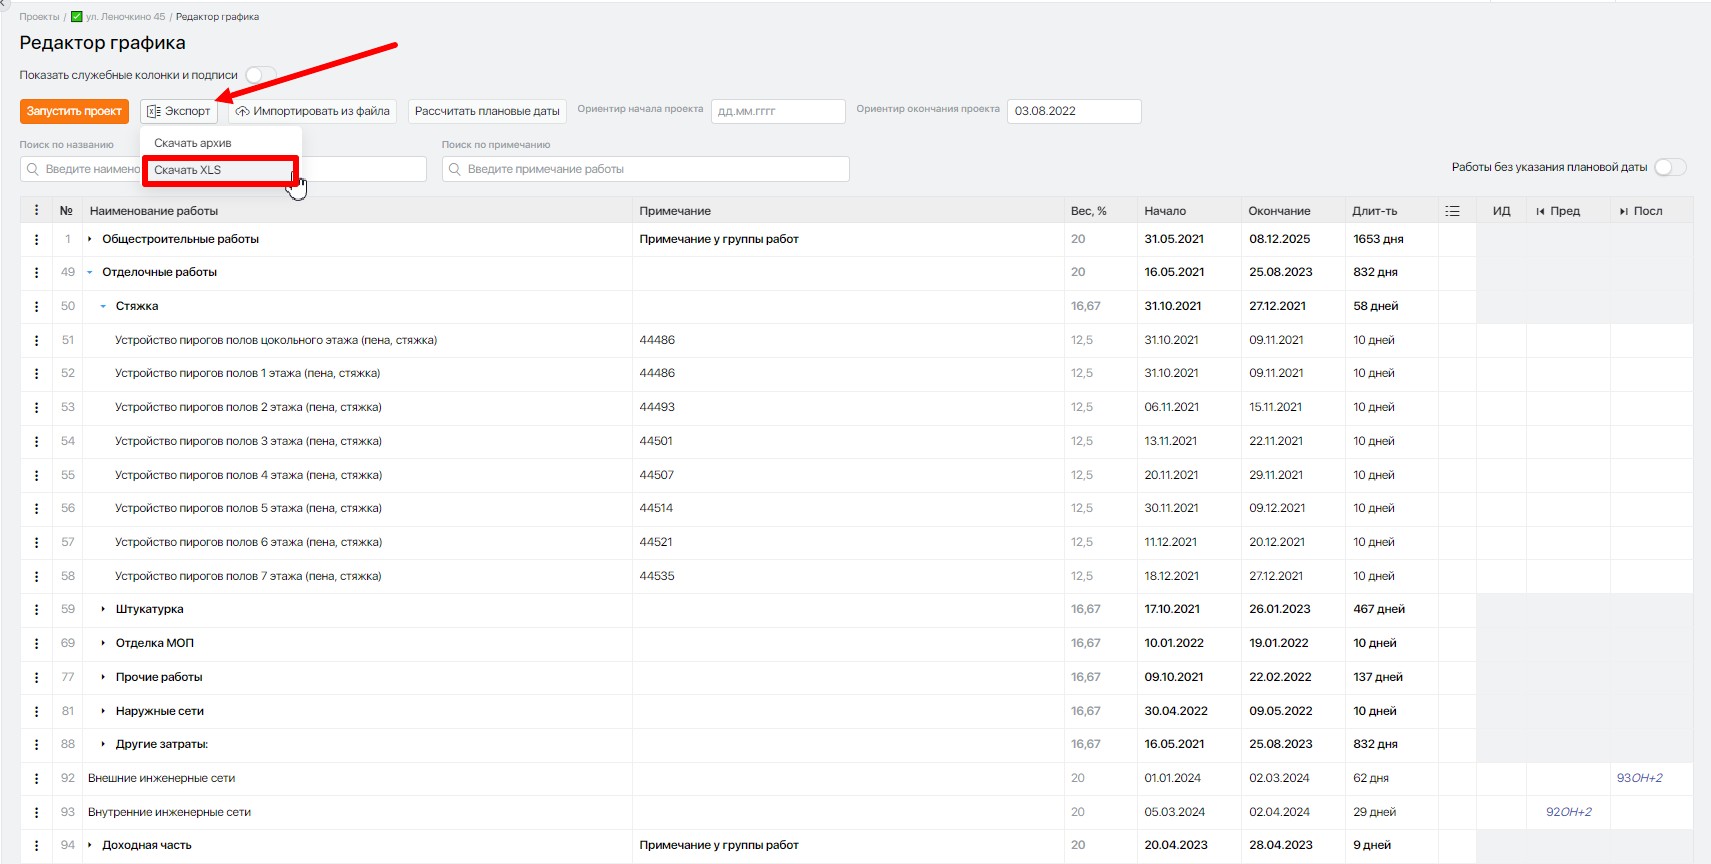
Task: Click Рассчитать плановые даты button
Action: (x=487, y=111)
